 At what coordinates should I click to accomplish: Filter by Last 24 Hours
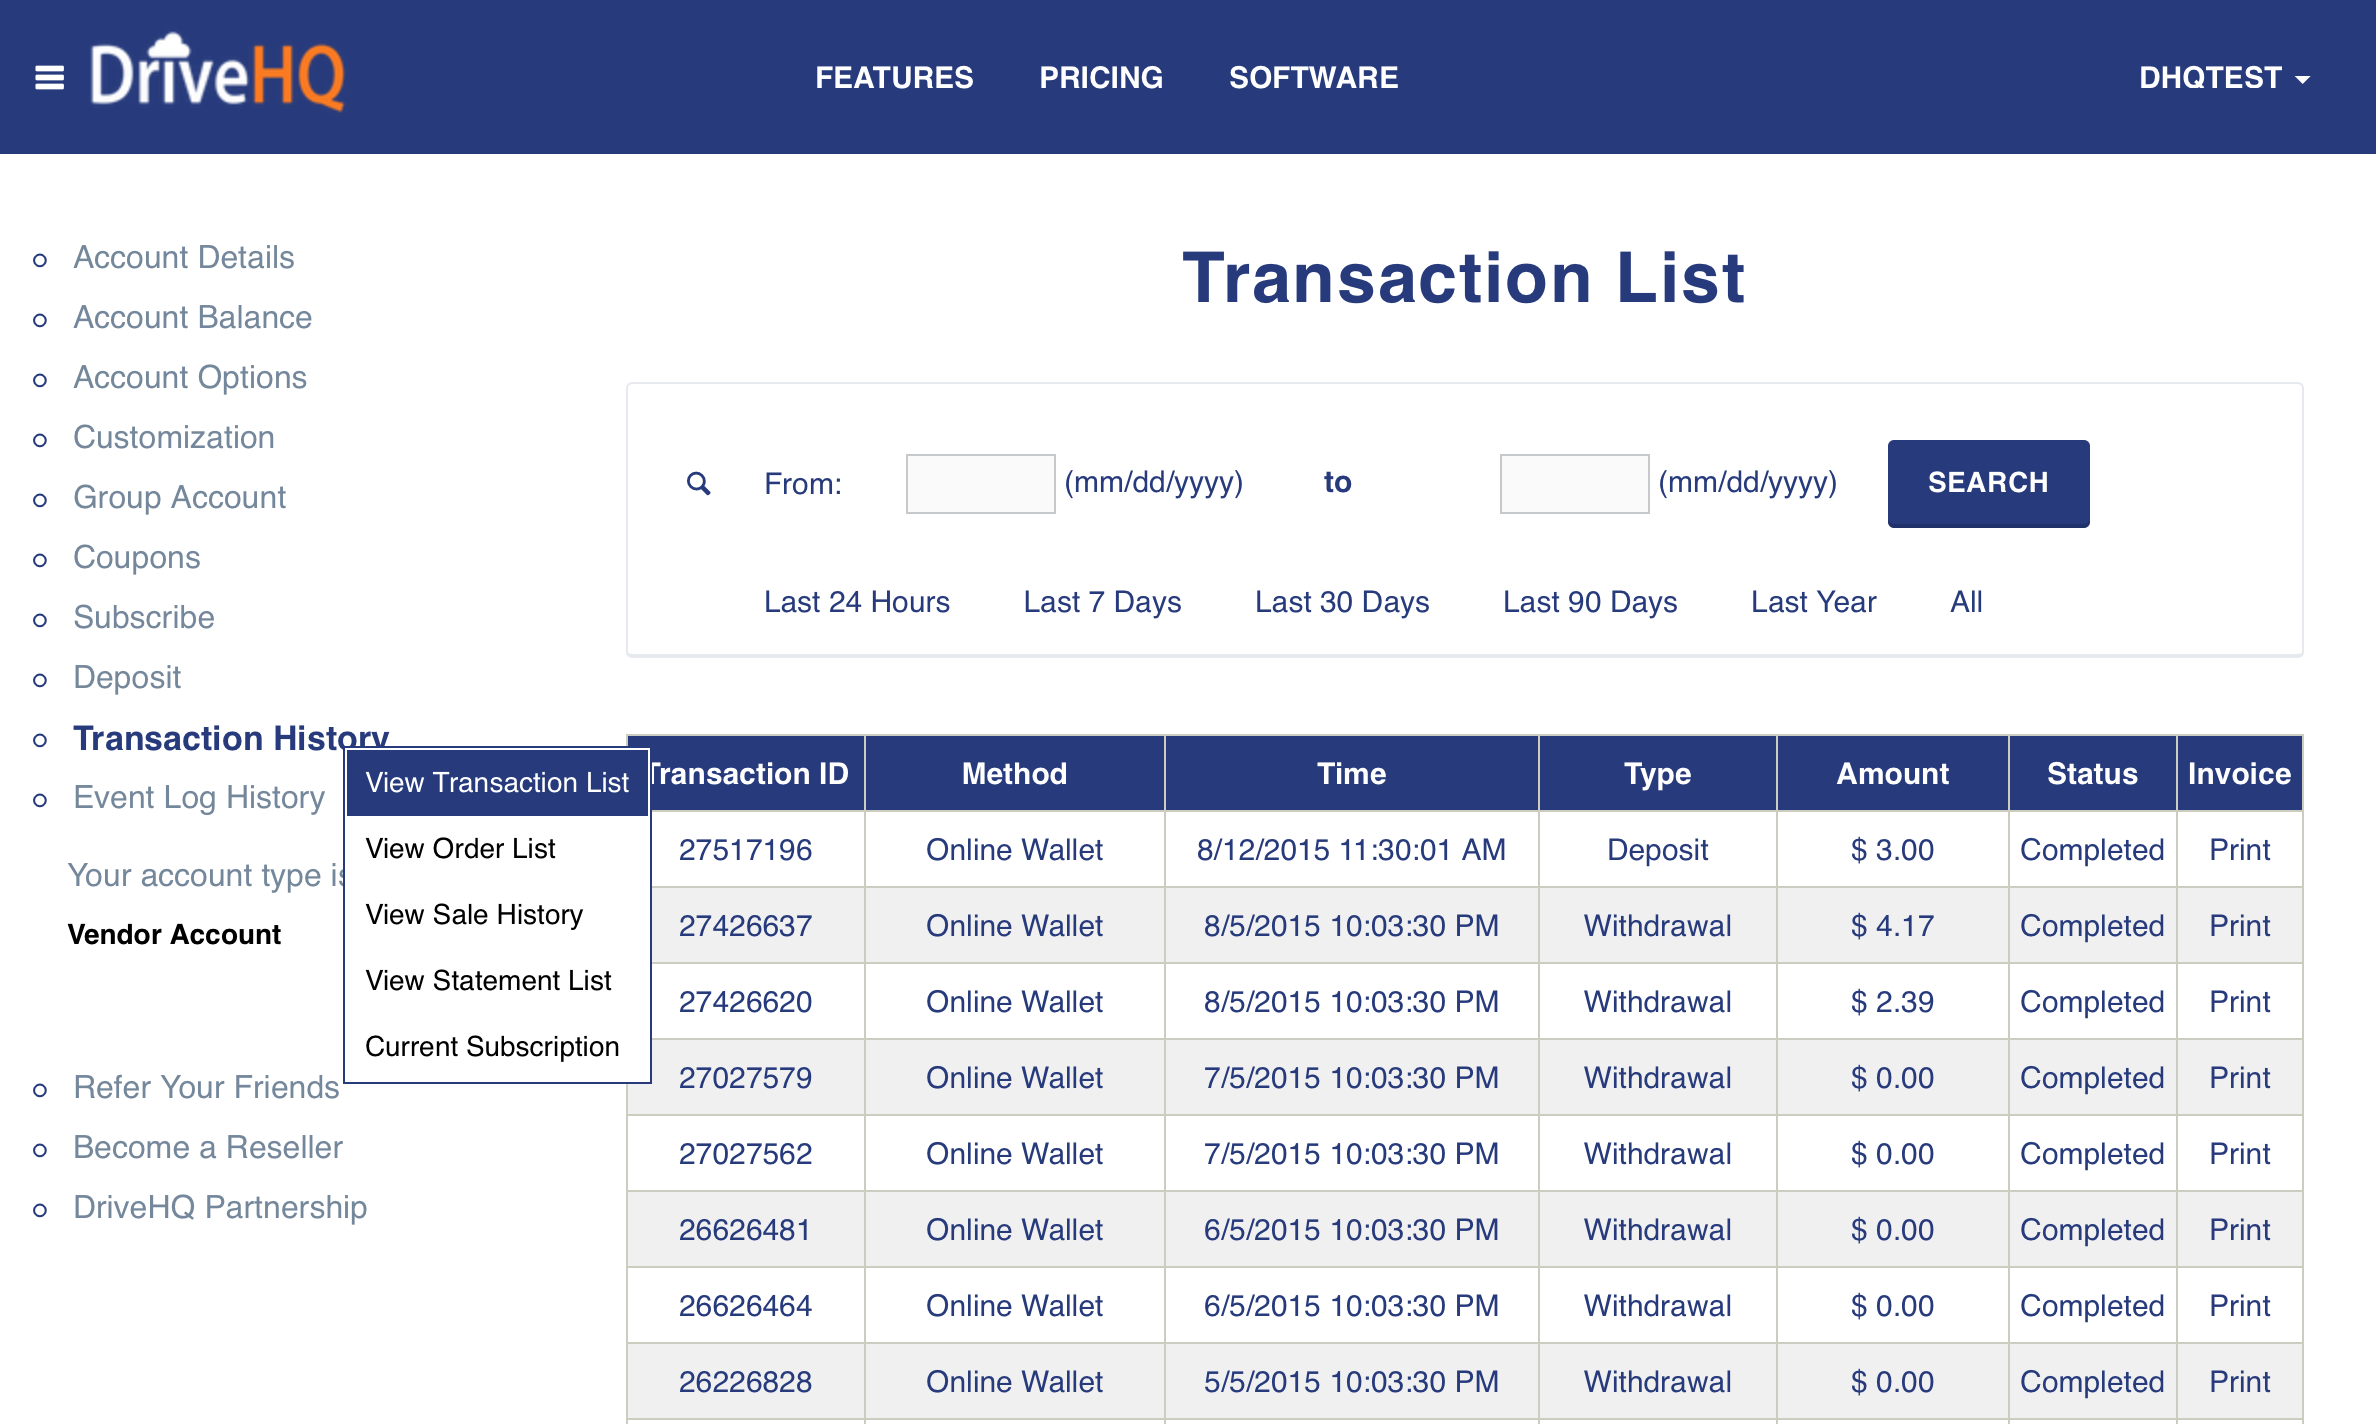856,602
